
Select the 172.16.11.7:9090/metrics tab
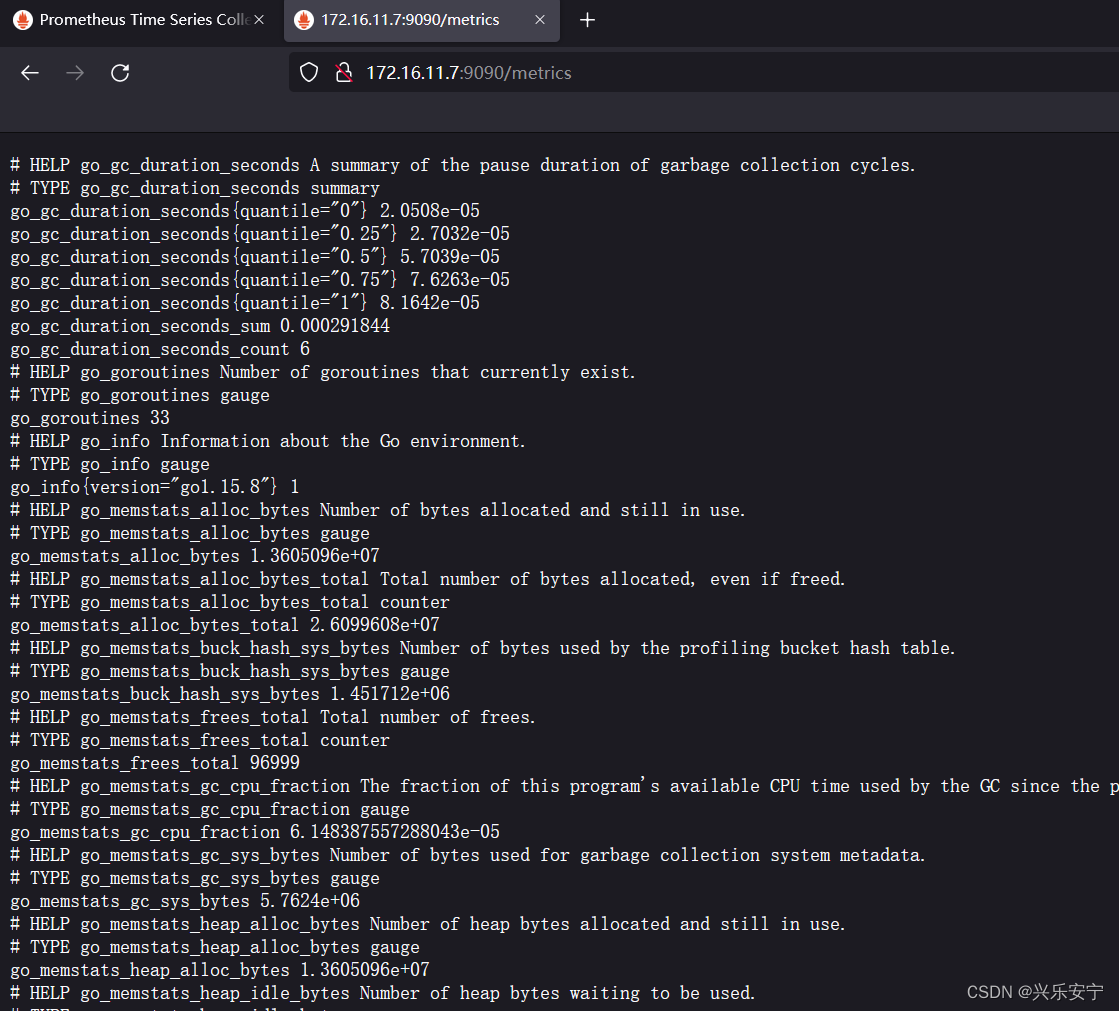[x=422, y=20]
